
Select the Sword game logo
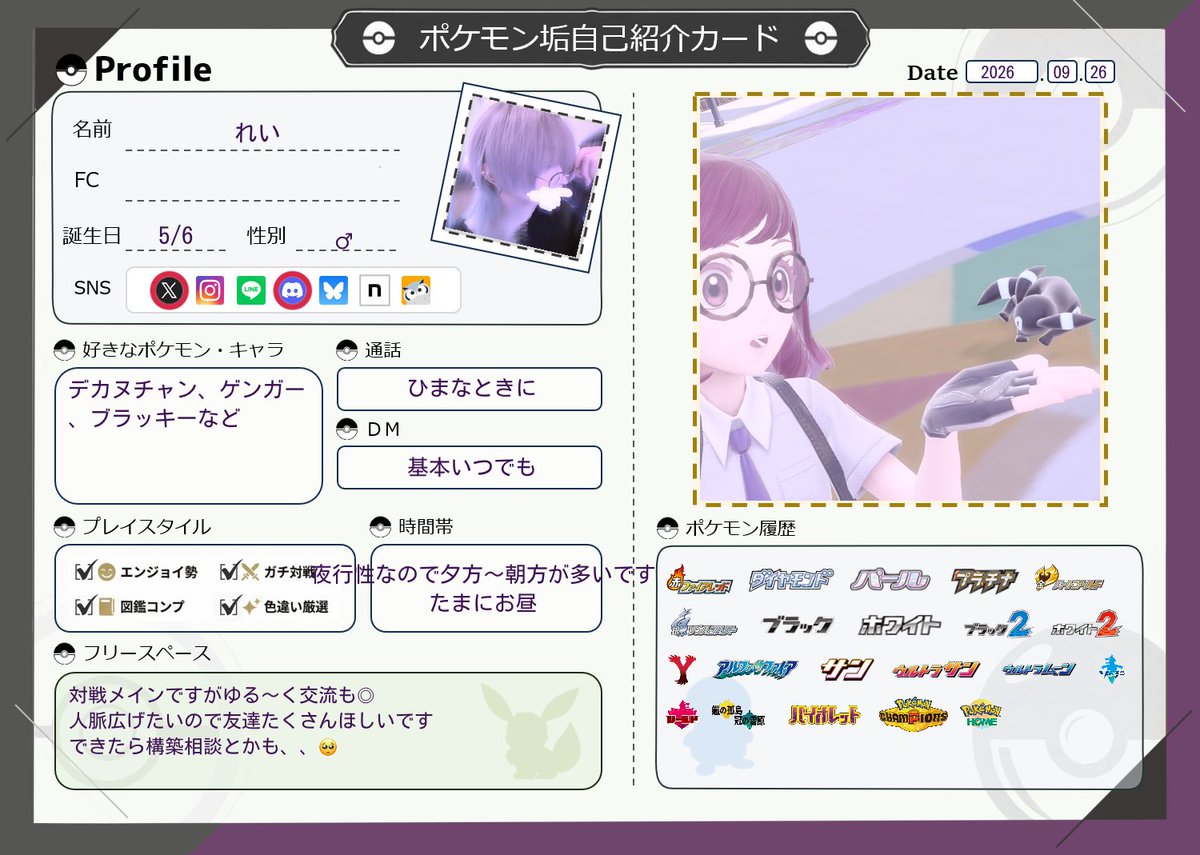(1112, 669)
